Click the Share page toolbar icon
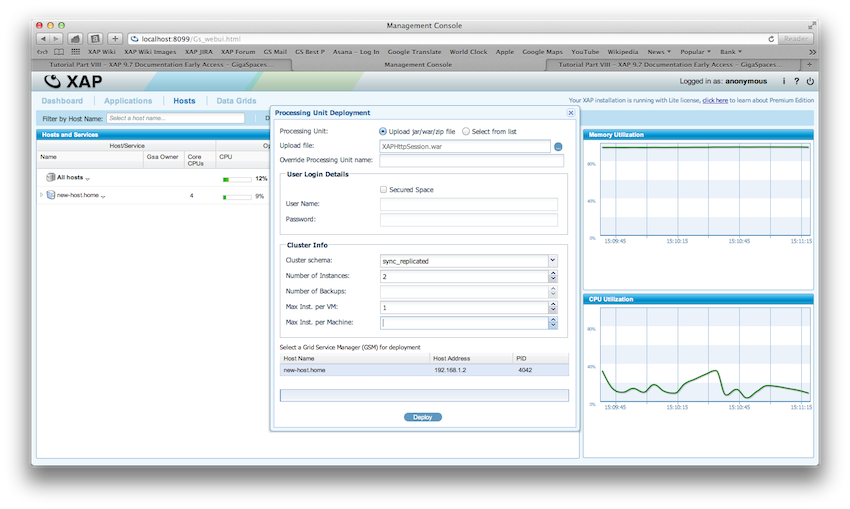The width and height of the screenshot is (850, 509). (95, 39)
